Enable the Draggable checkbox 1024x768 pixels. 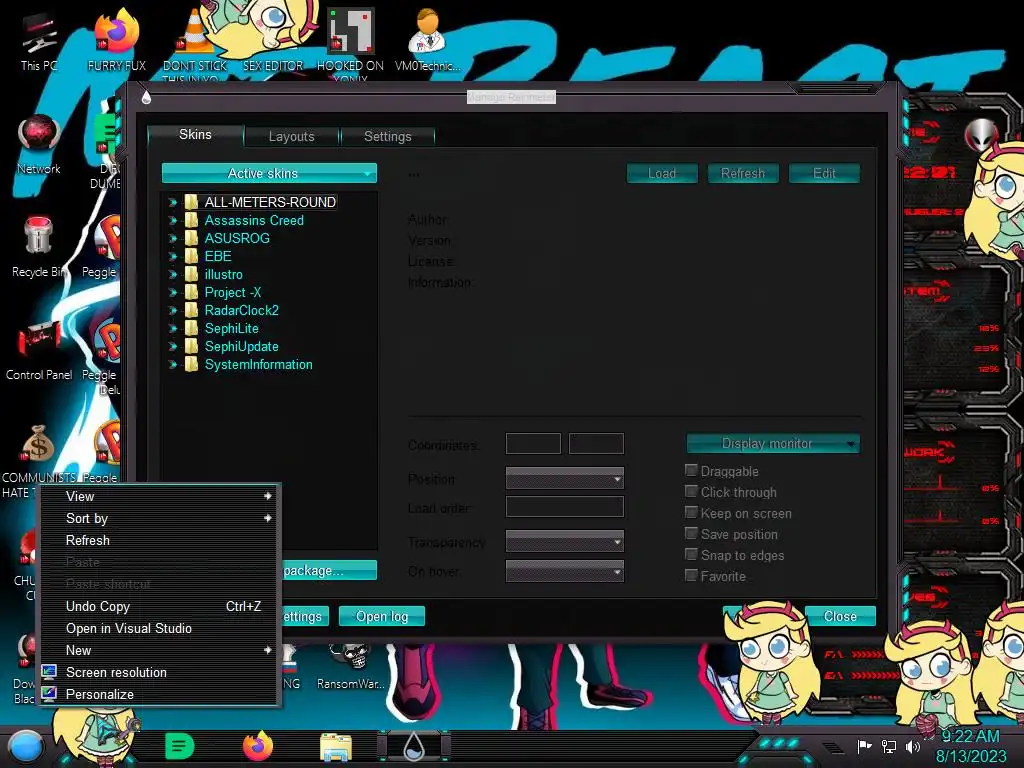[x=691, y=470]
